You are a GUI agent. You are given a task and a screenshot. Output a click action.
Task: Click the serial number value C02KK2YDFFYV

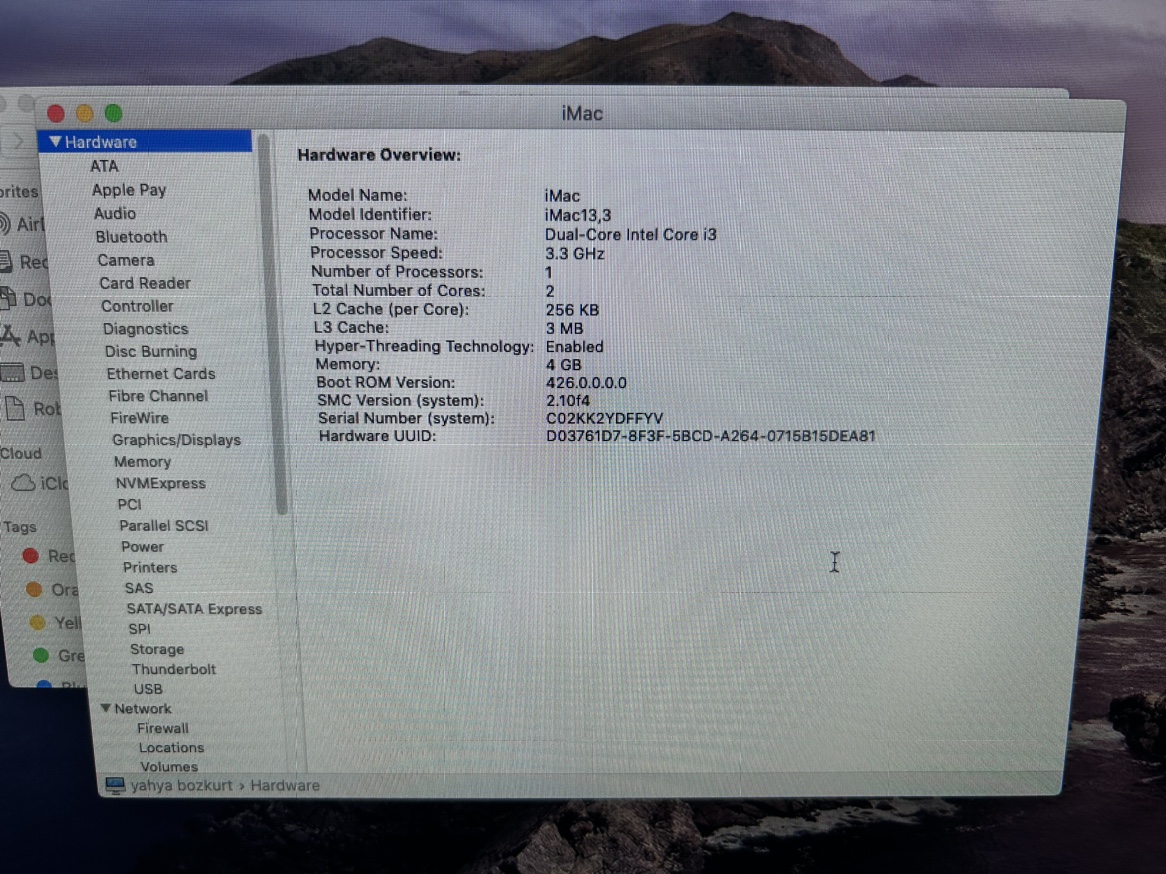604,418
